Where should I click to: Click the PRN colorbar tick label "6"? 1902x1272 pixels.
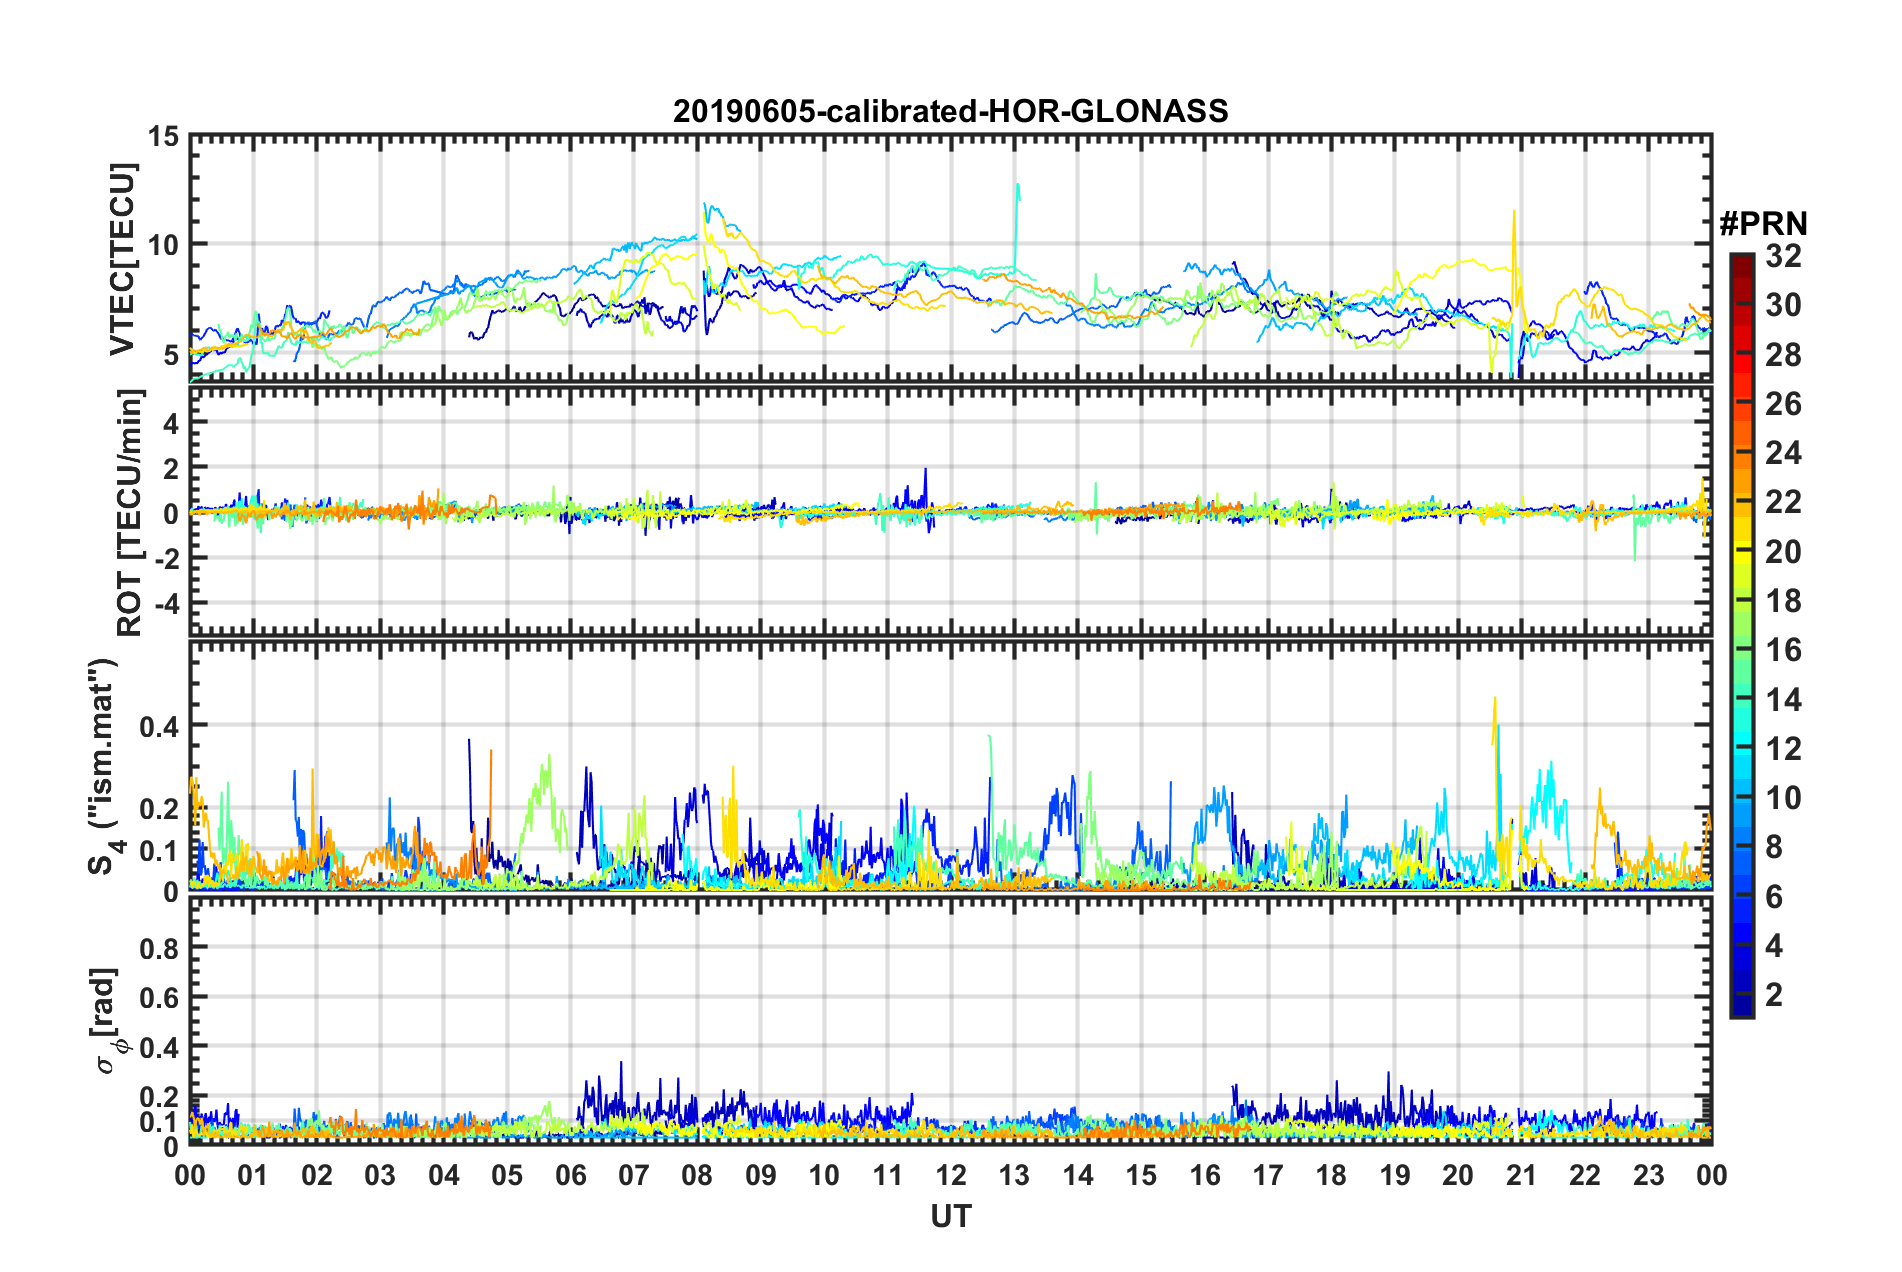[x=1774, y=897]
